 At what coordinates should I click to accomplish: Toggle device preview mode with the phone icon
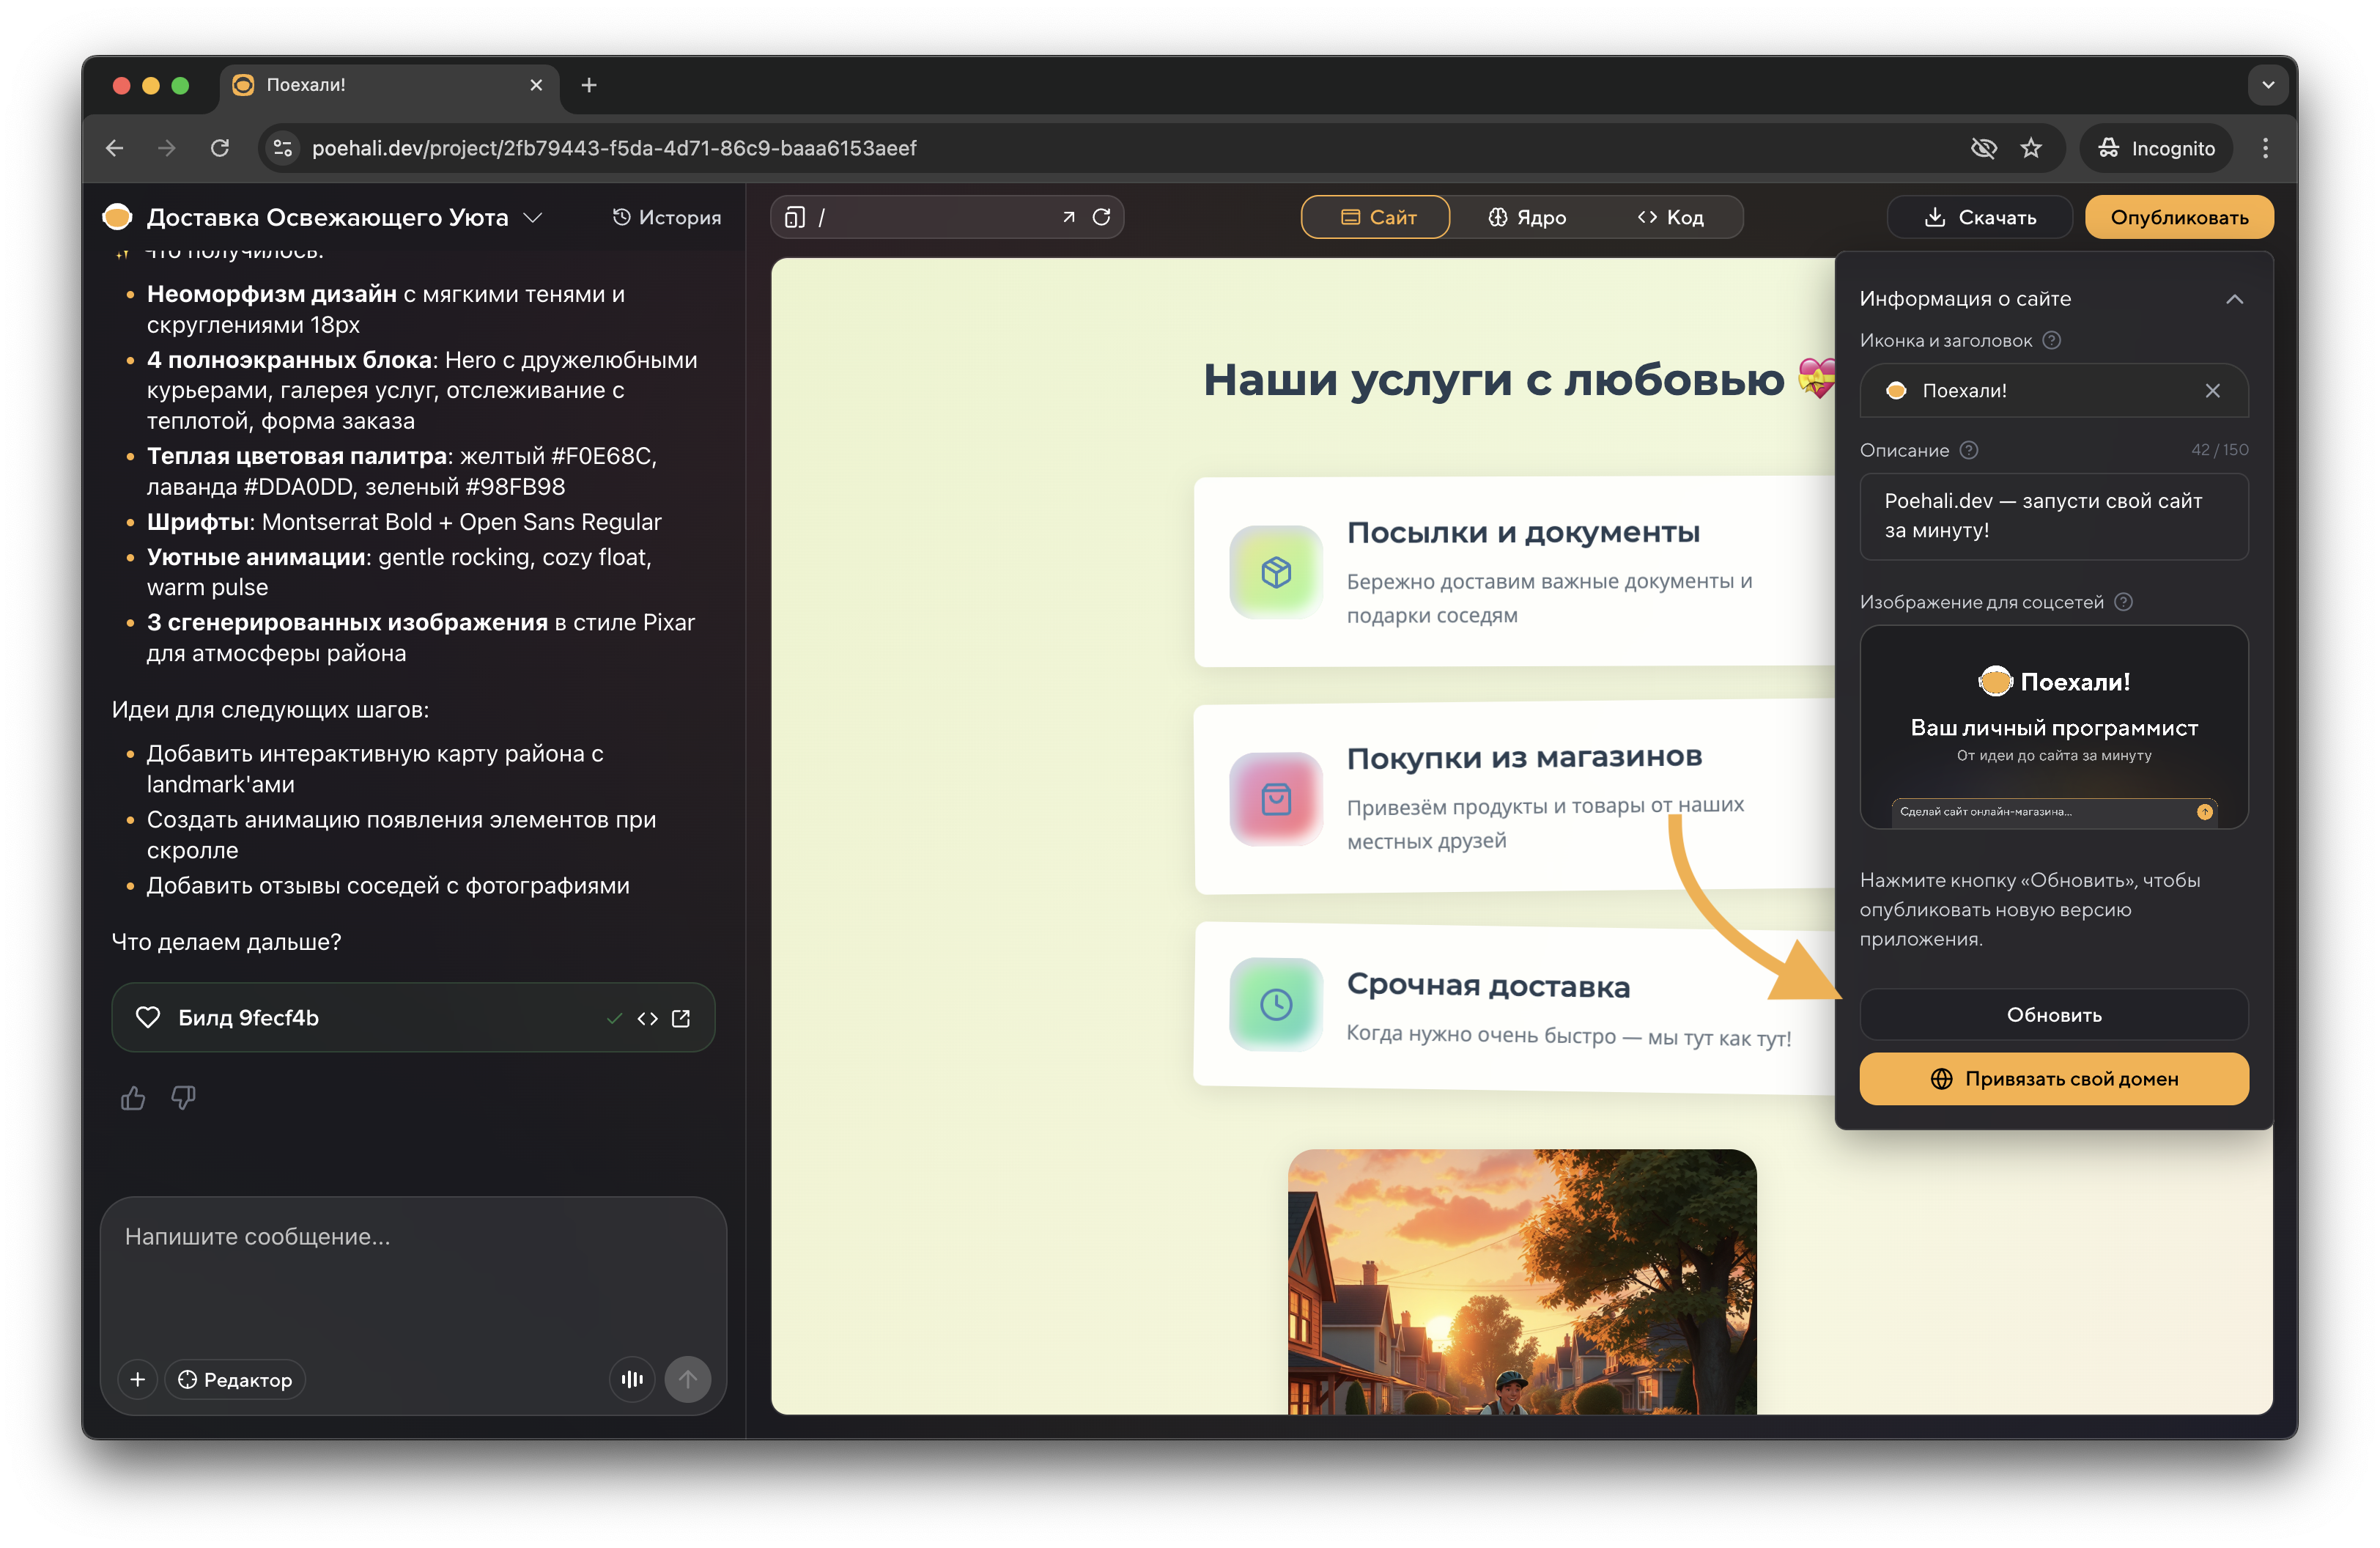794,216
